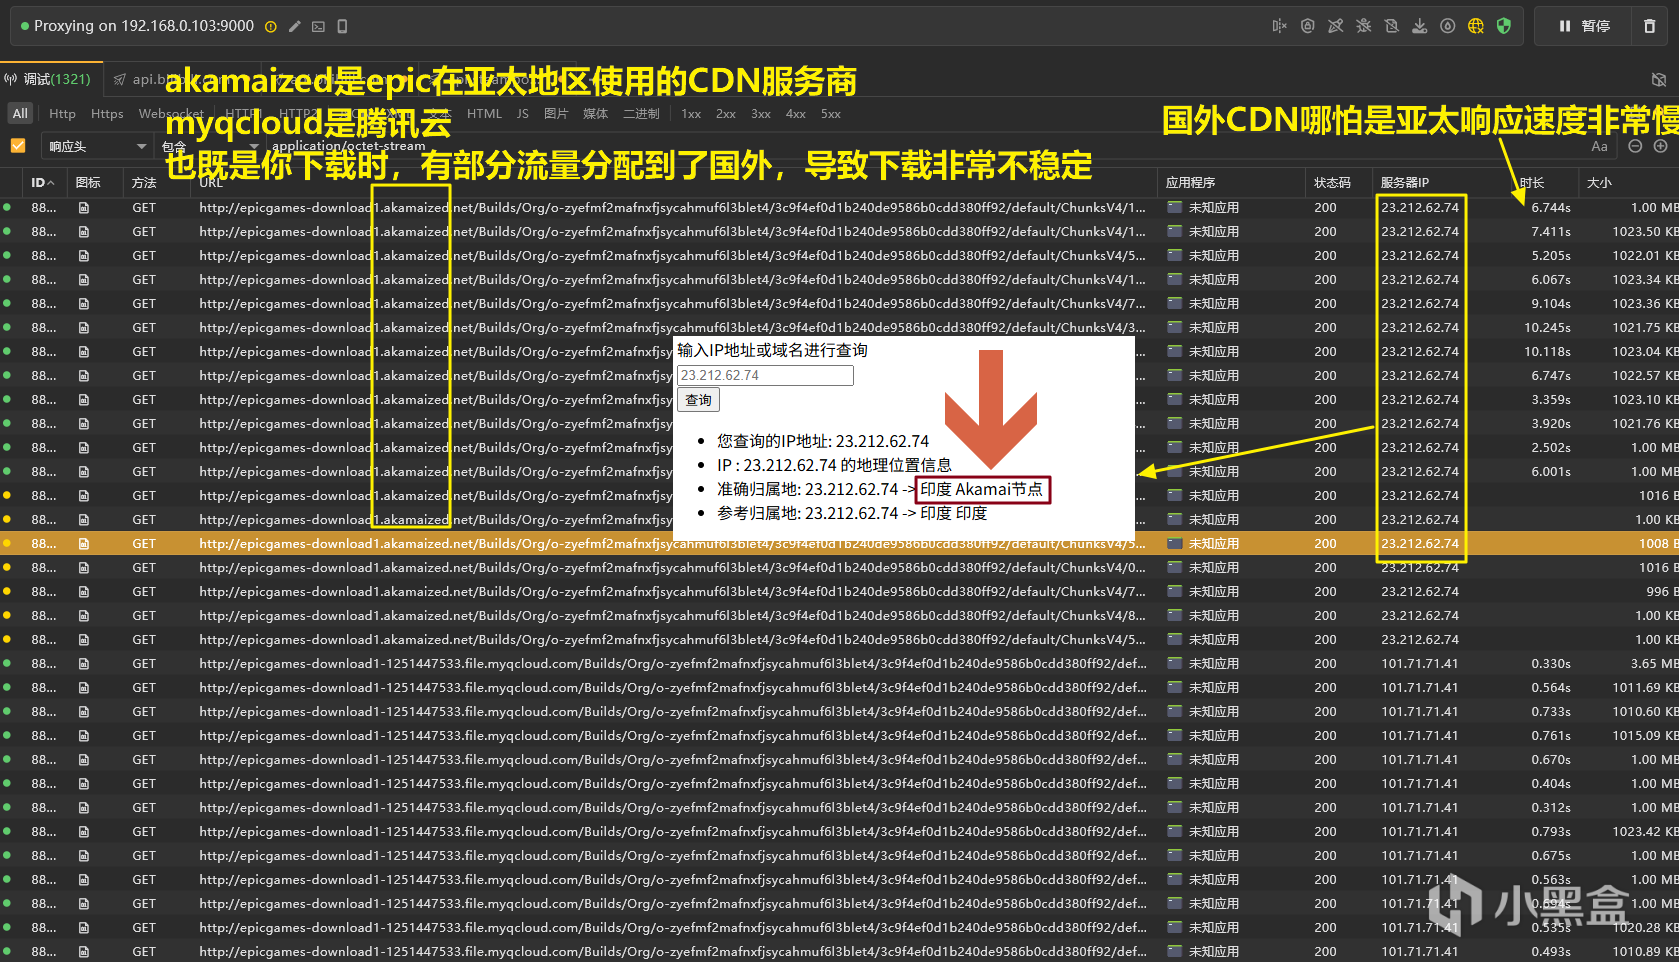Switch to the 调试(1321) tab
This screenshot has height=962, width=1679.
[48, 79]
